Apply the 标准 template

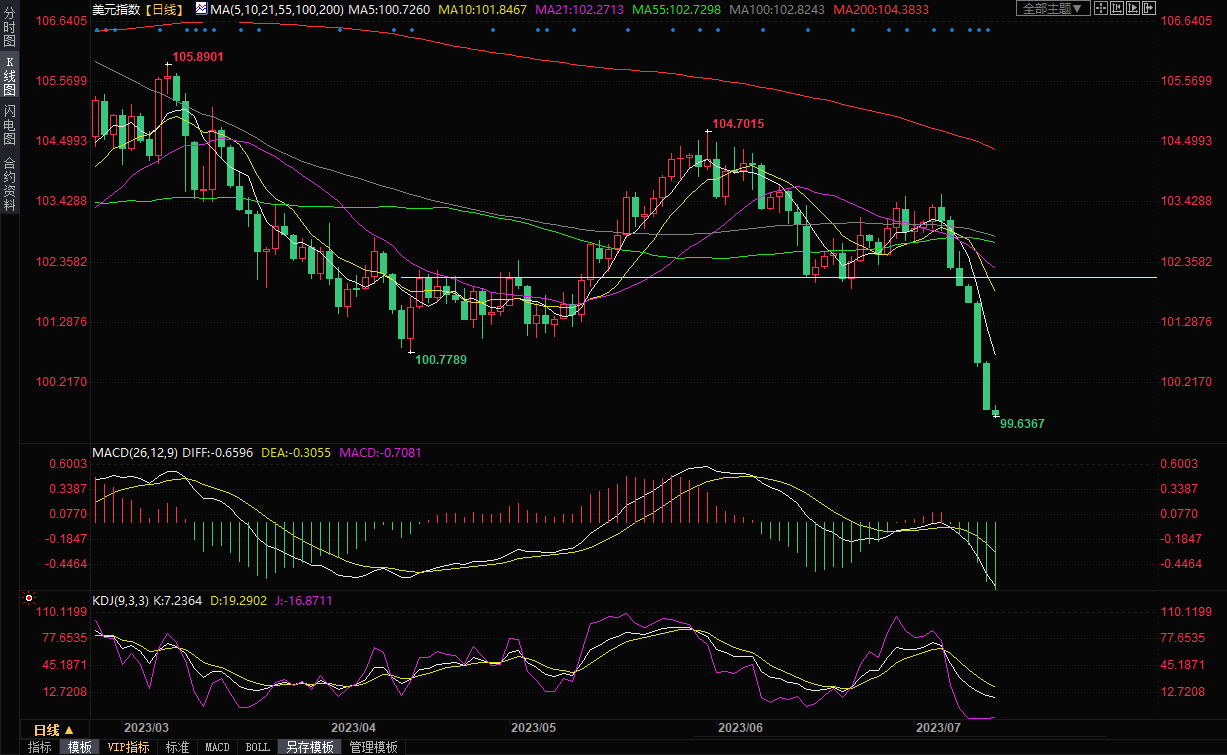[x=177, y=747]
